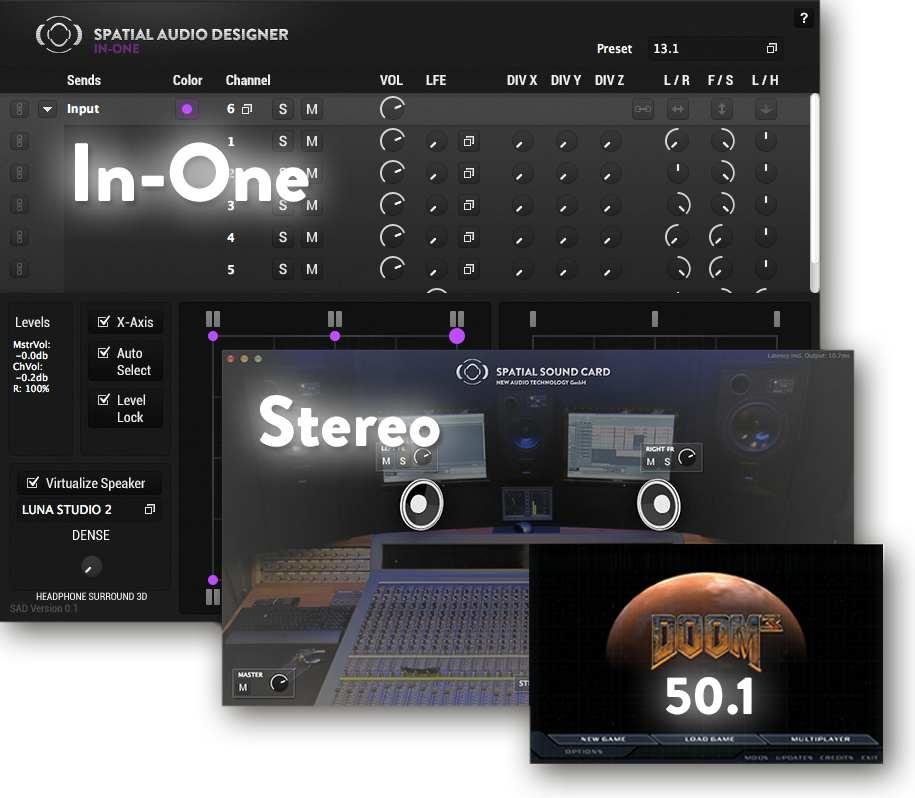Select Load Game in the Doom 3 menu
This screenshot has width=915, height=798.
pos(709,739)
